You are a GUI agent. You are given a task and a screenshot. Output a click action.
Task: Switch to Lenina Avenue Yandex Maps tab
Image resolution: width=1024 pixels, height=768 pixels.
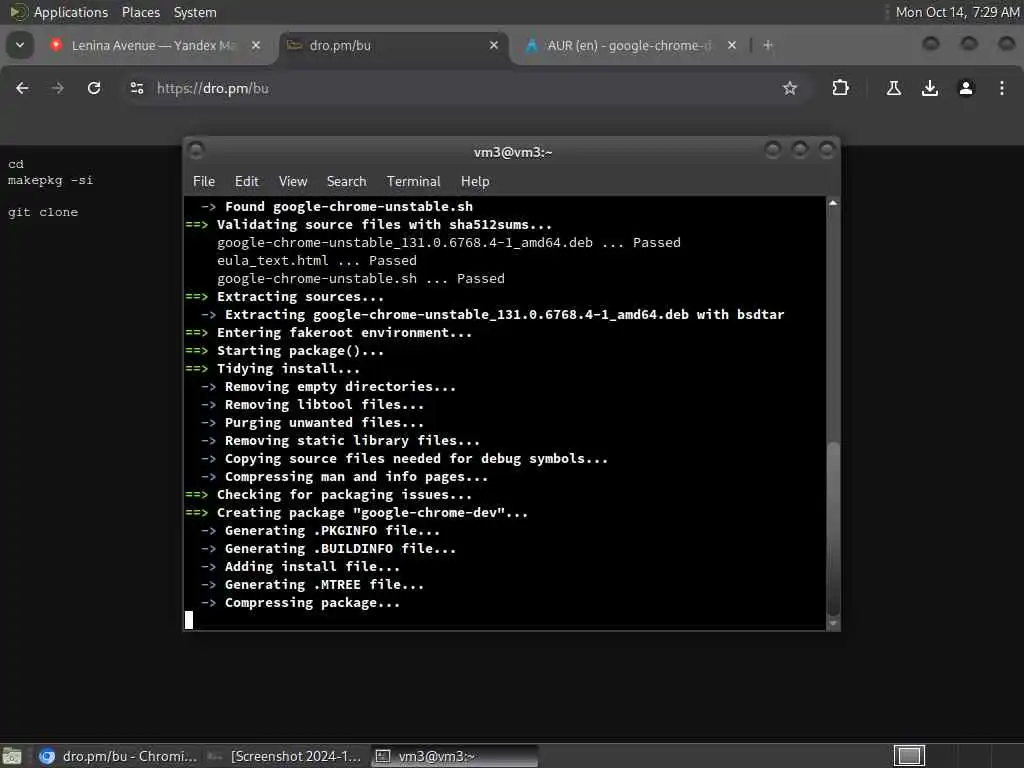coord(153,46)
